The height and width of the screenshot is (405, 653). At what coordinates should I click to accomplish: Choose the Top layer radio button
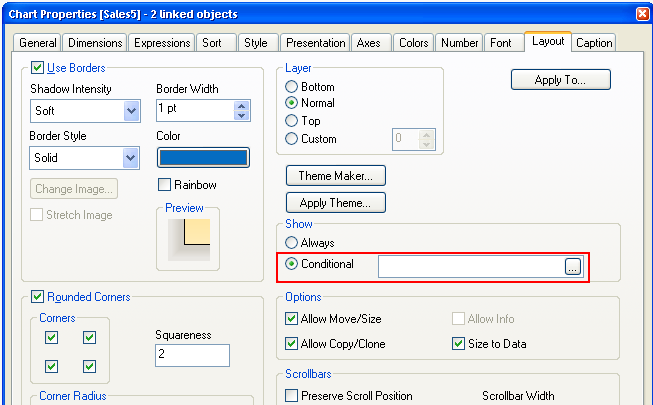292,121
